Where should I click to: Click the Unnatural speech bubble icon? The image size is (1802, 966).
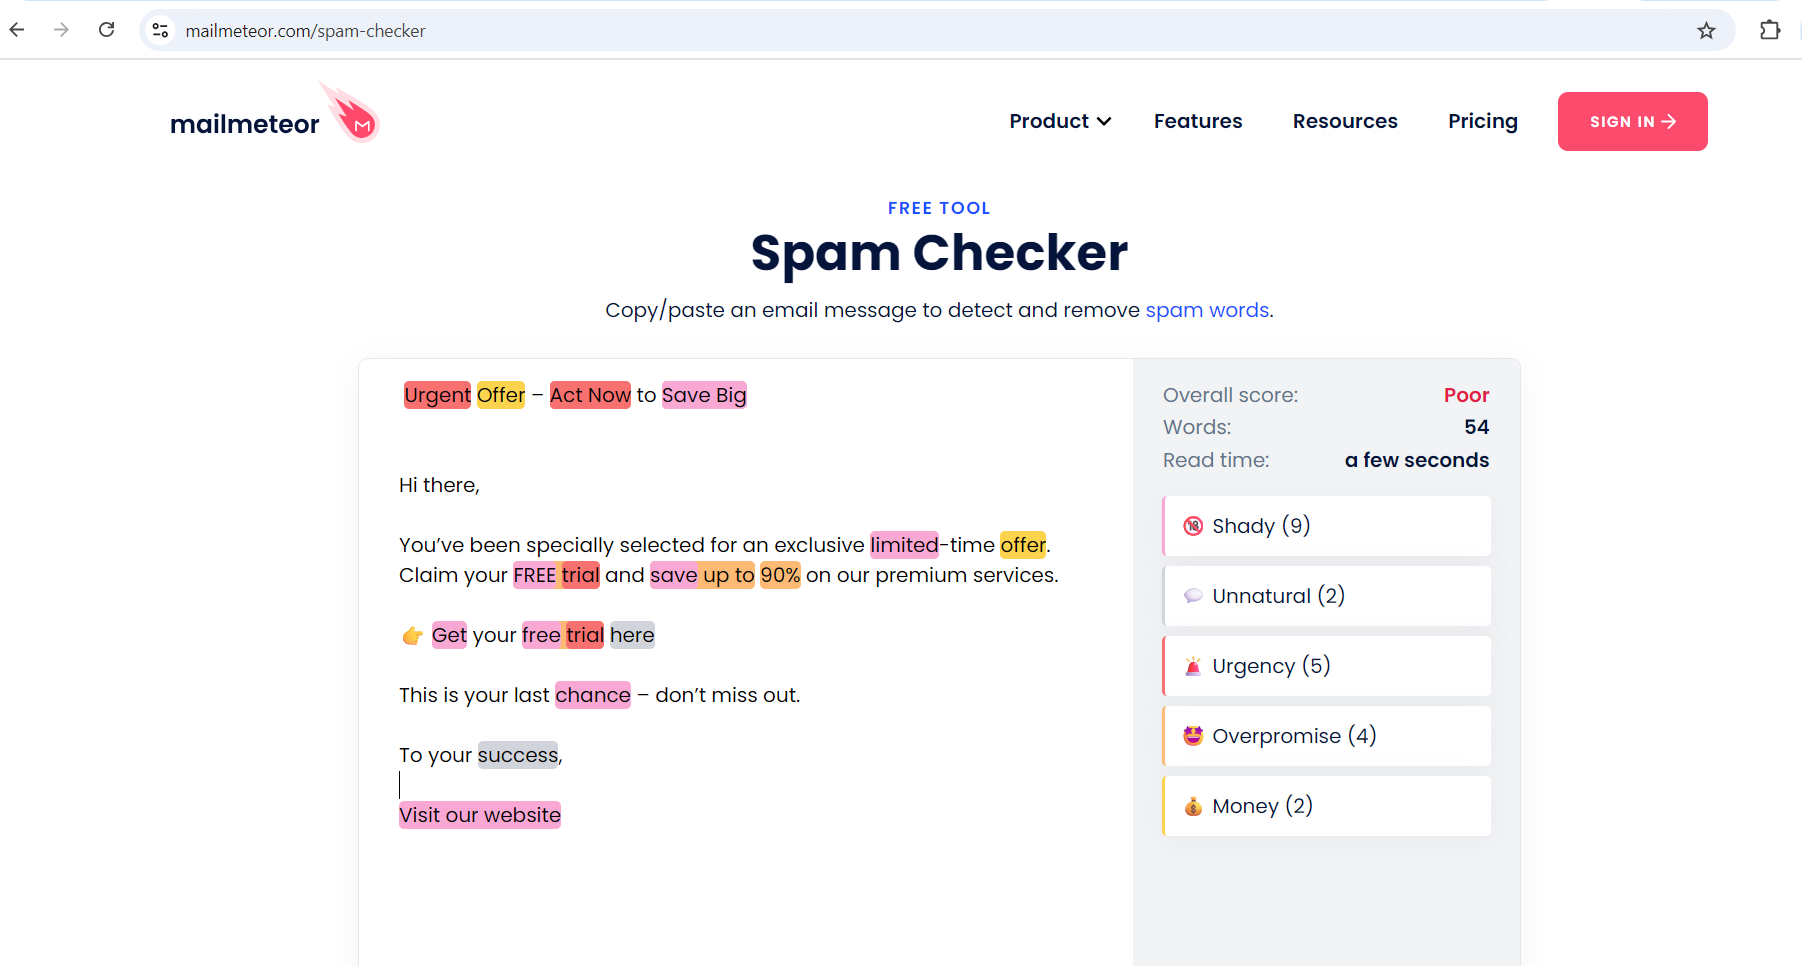point(1193,596)
